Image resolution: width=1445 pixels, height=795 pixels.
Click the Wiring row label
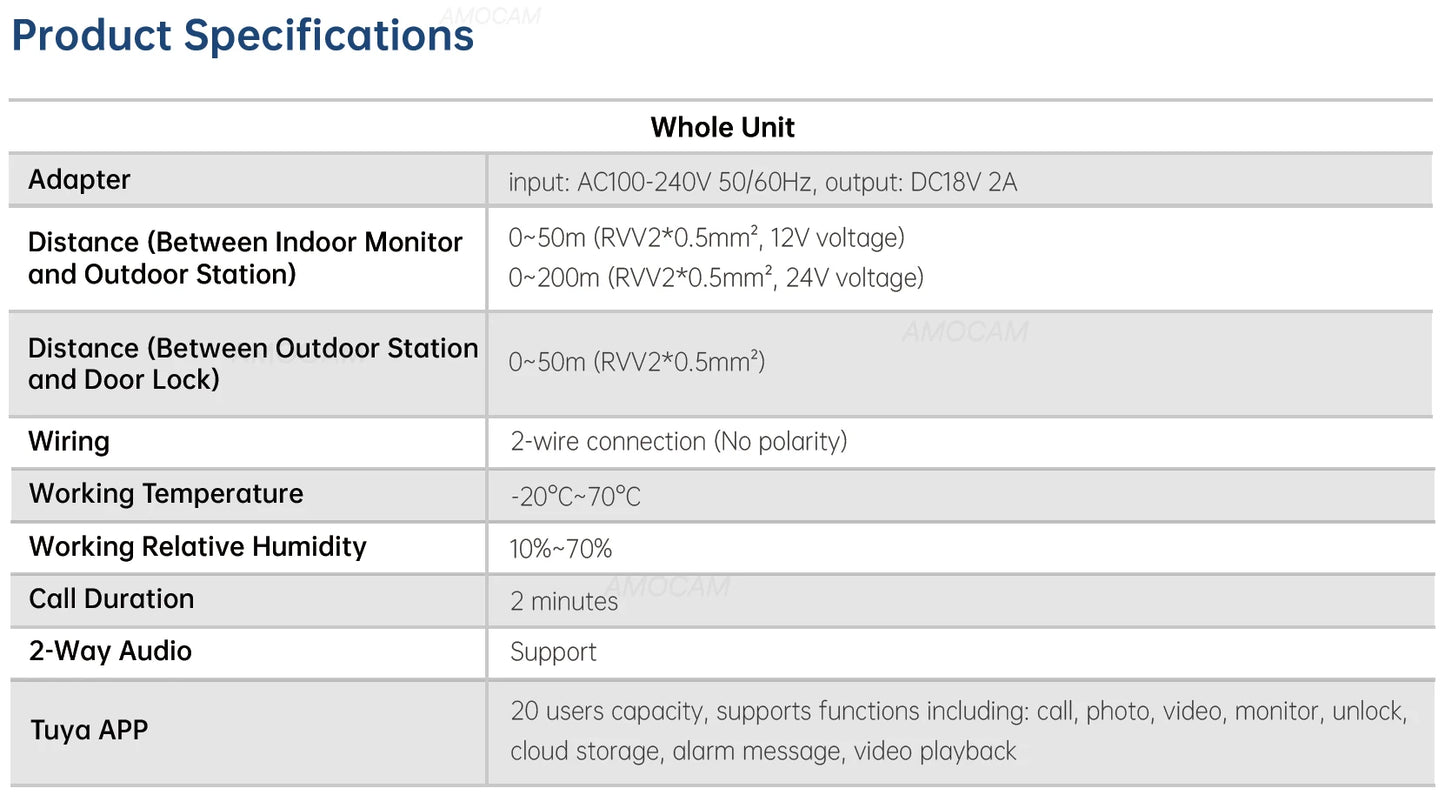pyautogui.click(x=69, y=442)
